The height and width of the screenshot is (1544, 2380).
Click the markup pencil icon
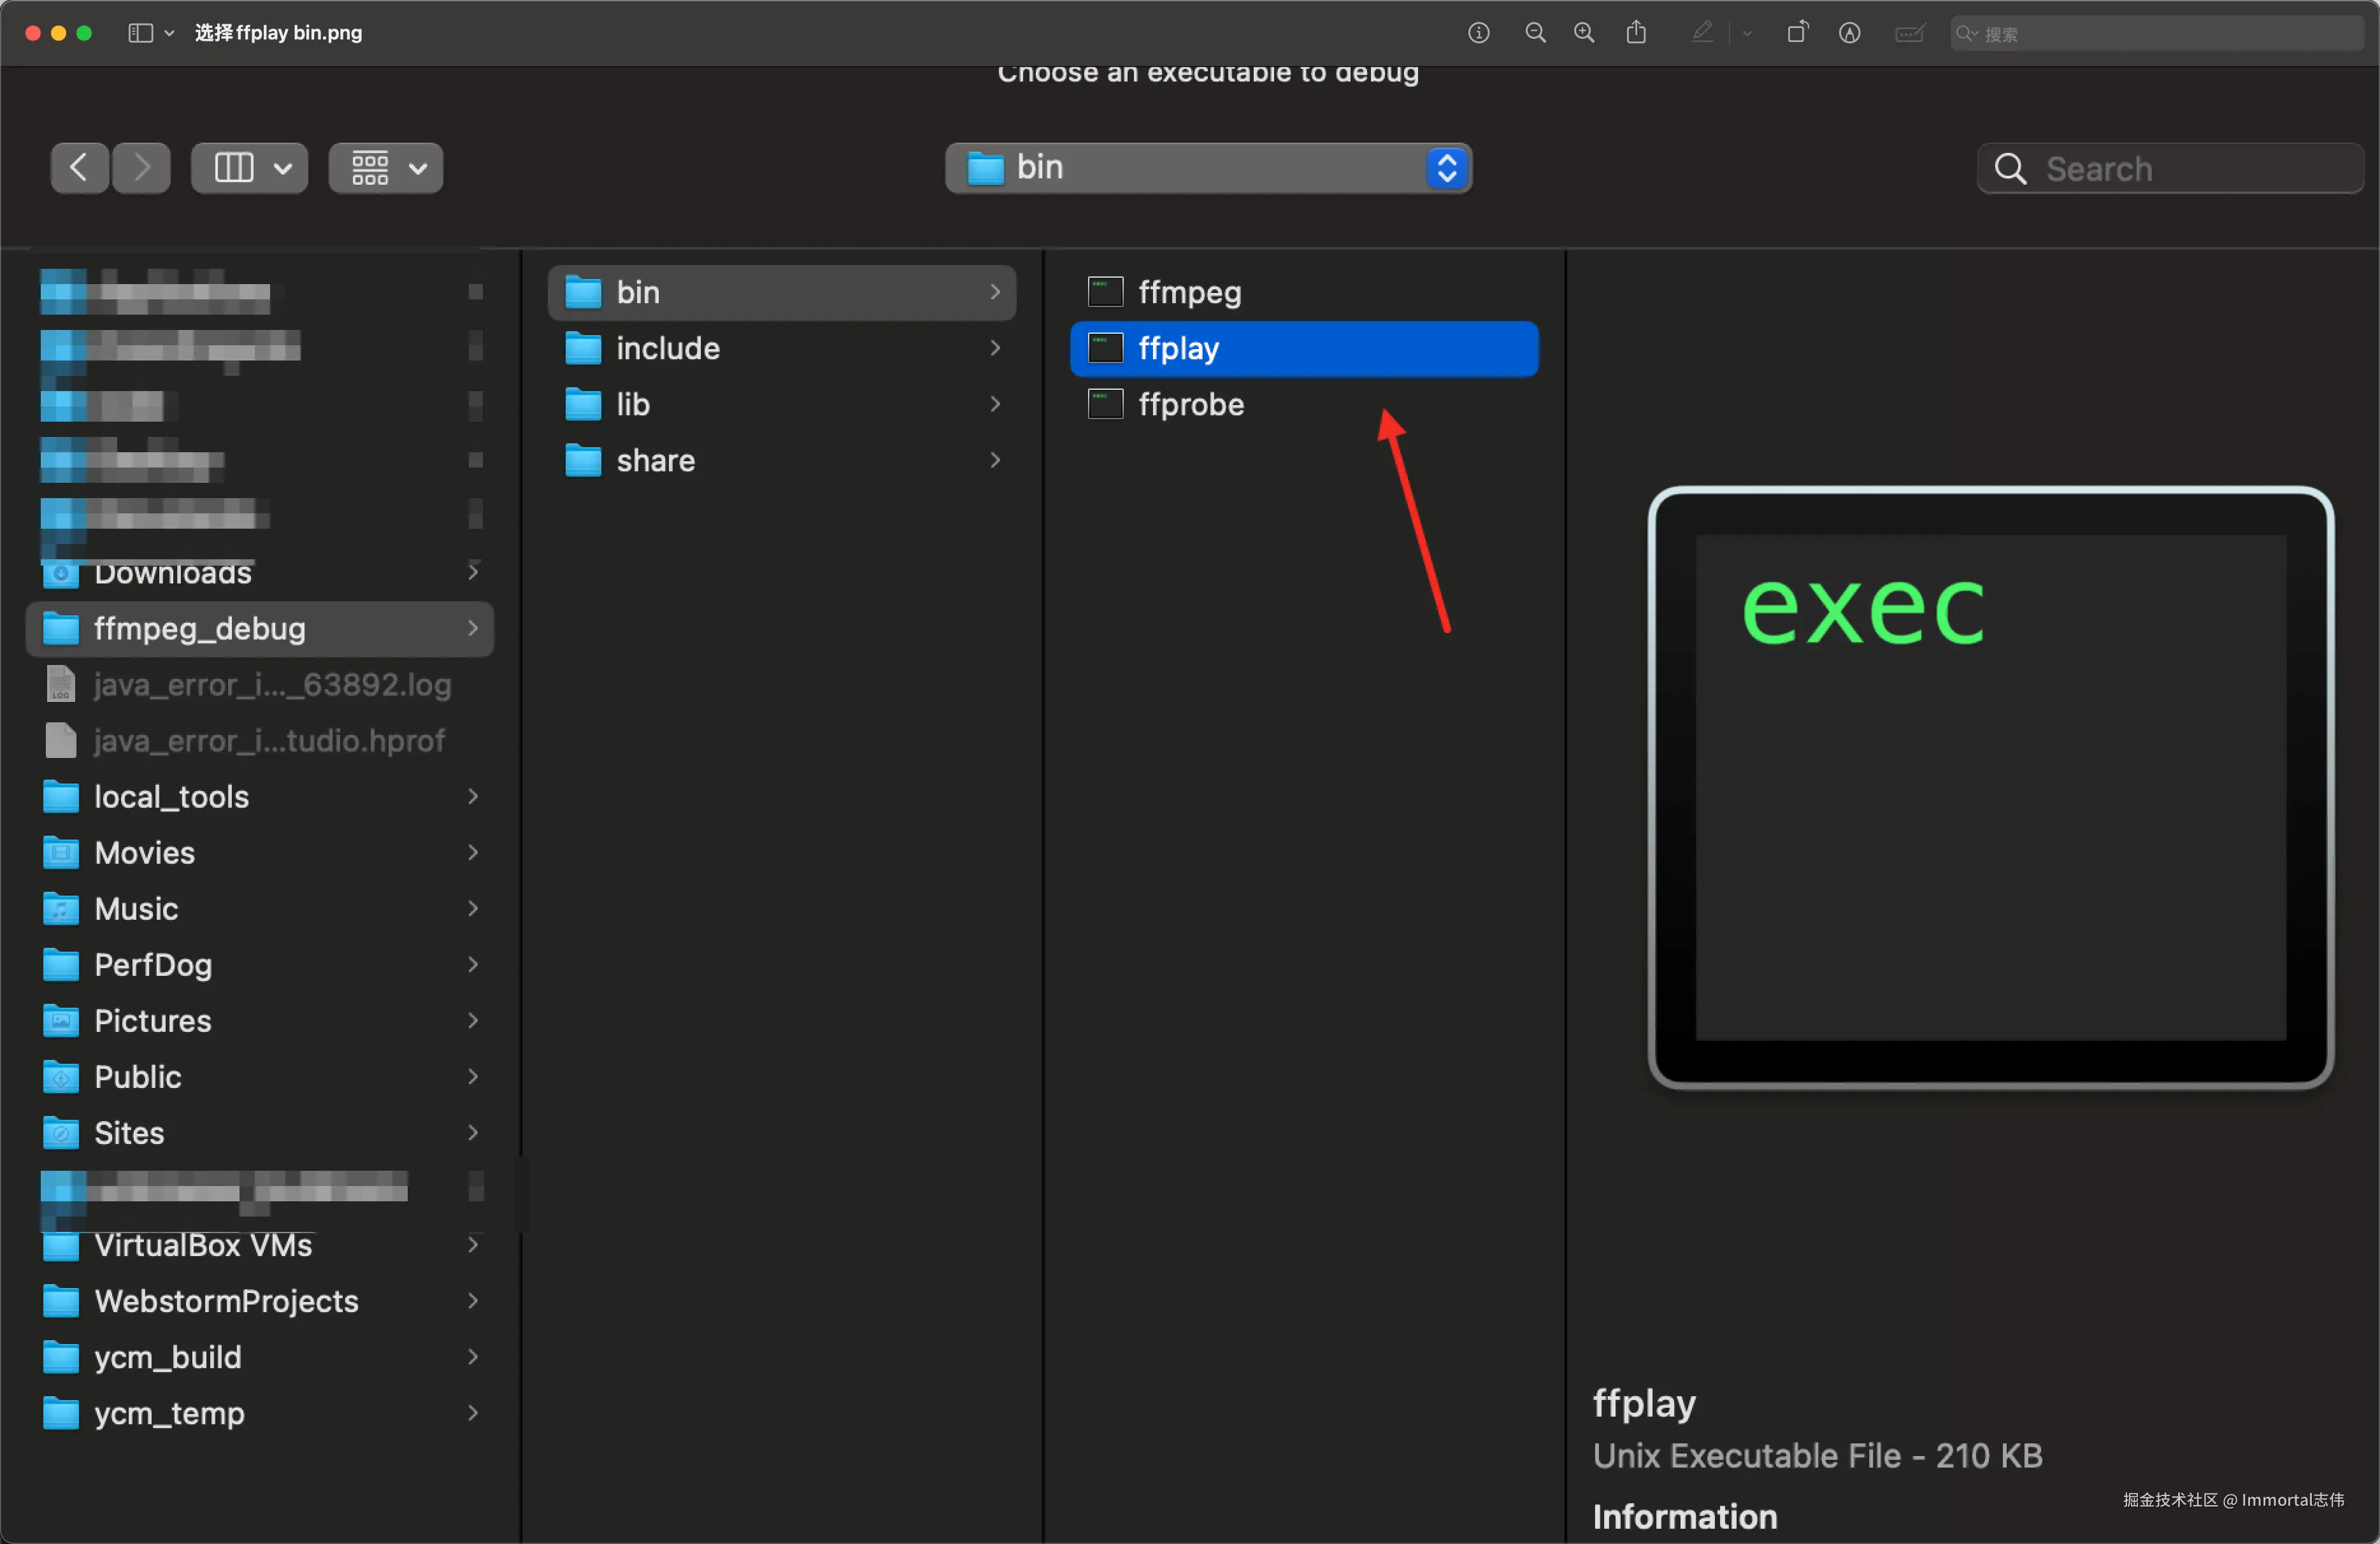tap(1702, 33)
